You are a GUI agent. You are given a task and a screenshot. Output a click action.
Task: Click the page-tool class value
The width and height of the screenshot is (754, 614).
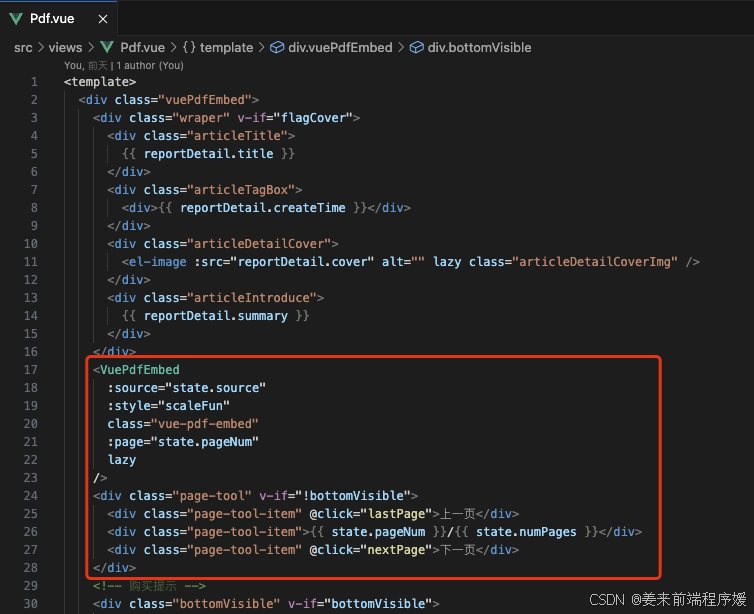tap(212, 496)
